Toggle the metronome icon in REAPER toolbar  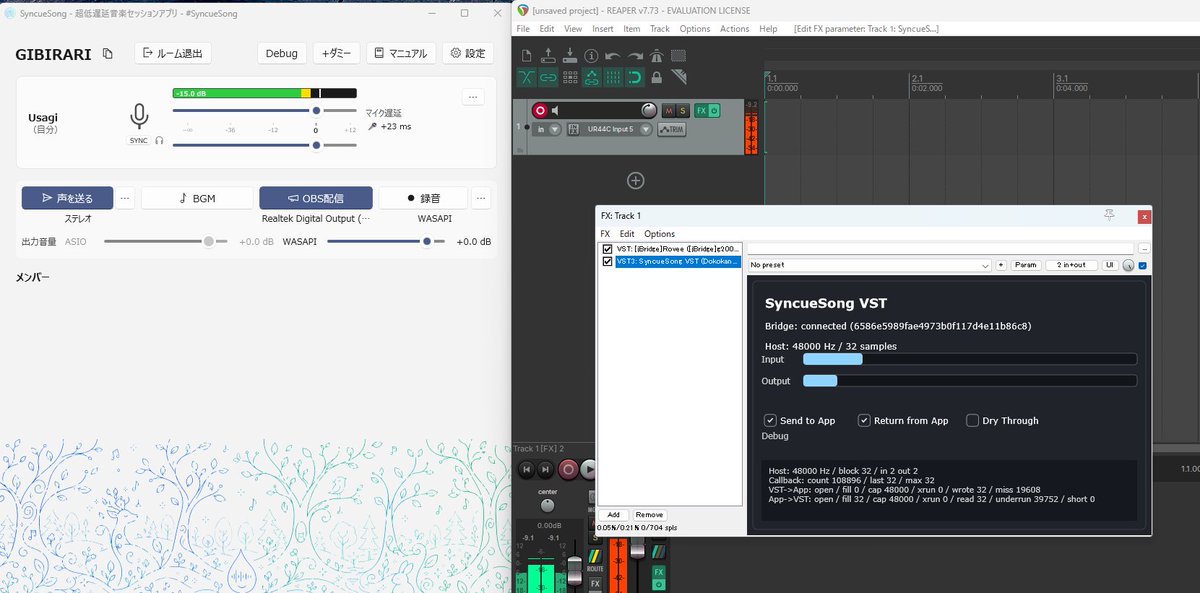657,56
